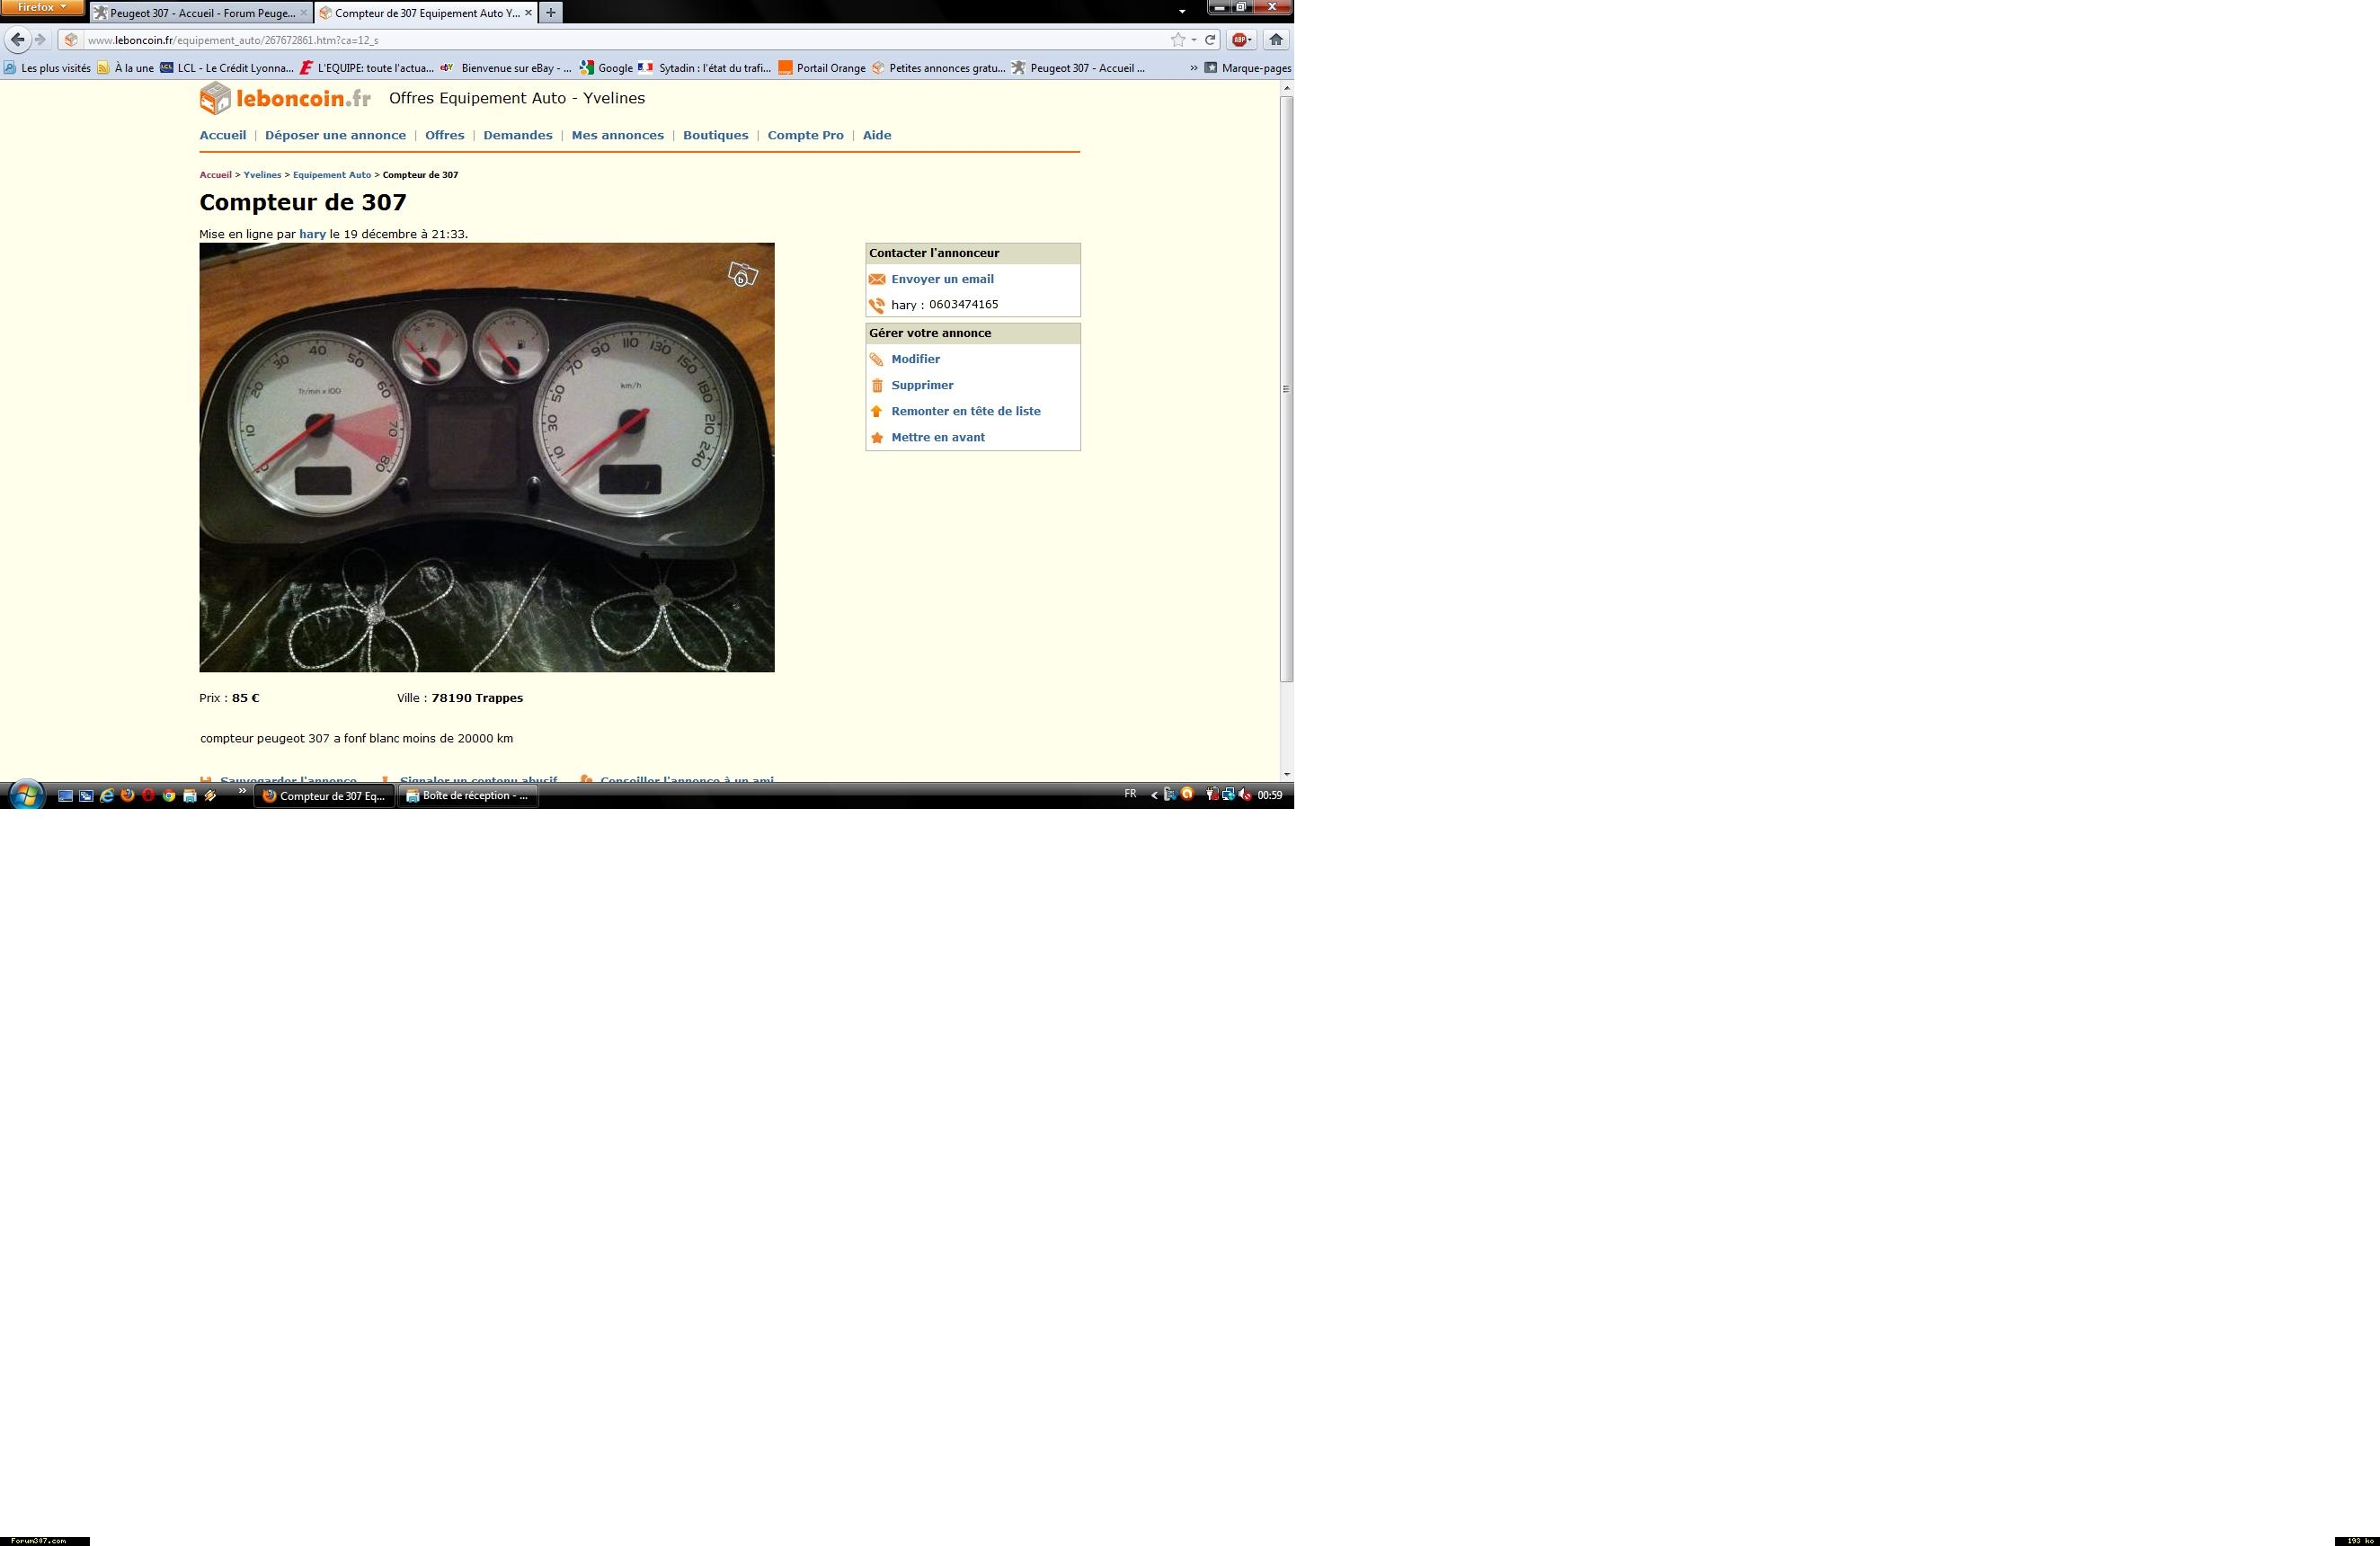The image size is (2380, 1546).
Task: Click the Firefox home button
Action: point(1276,40)
